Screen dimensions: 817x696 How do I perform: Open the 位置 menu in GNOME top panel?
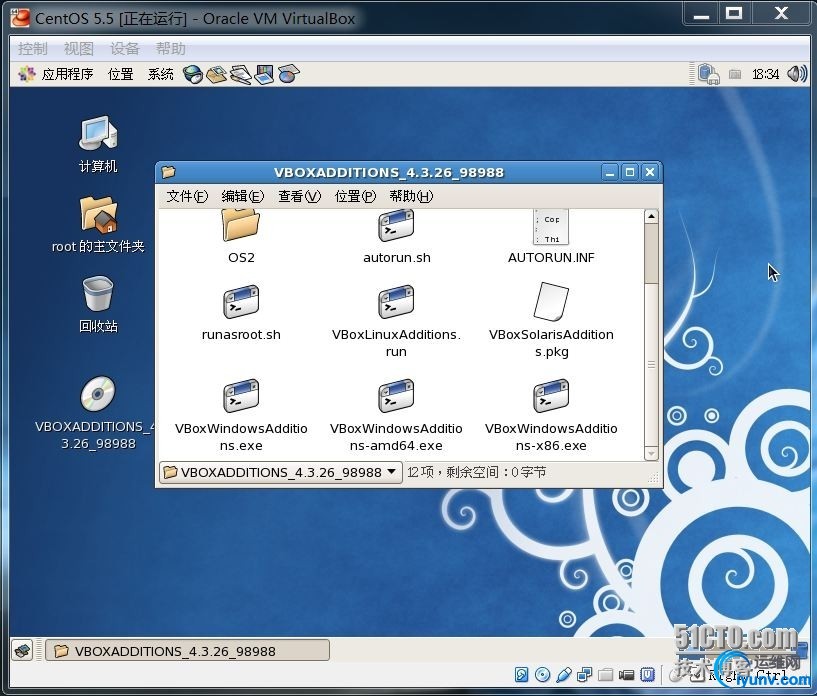click(x=120, y=74)
